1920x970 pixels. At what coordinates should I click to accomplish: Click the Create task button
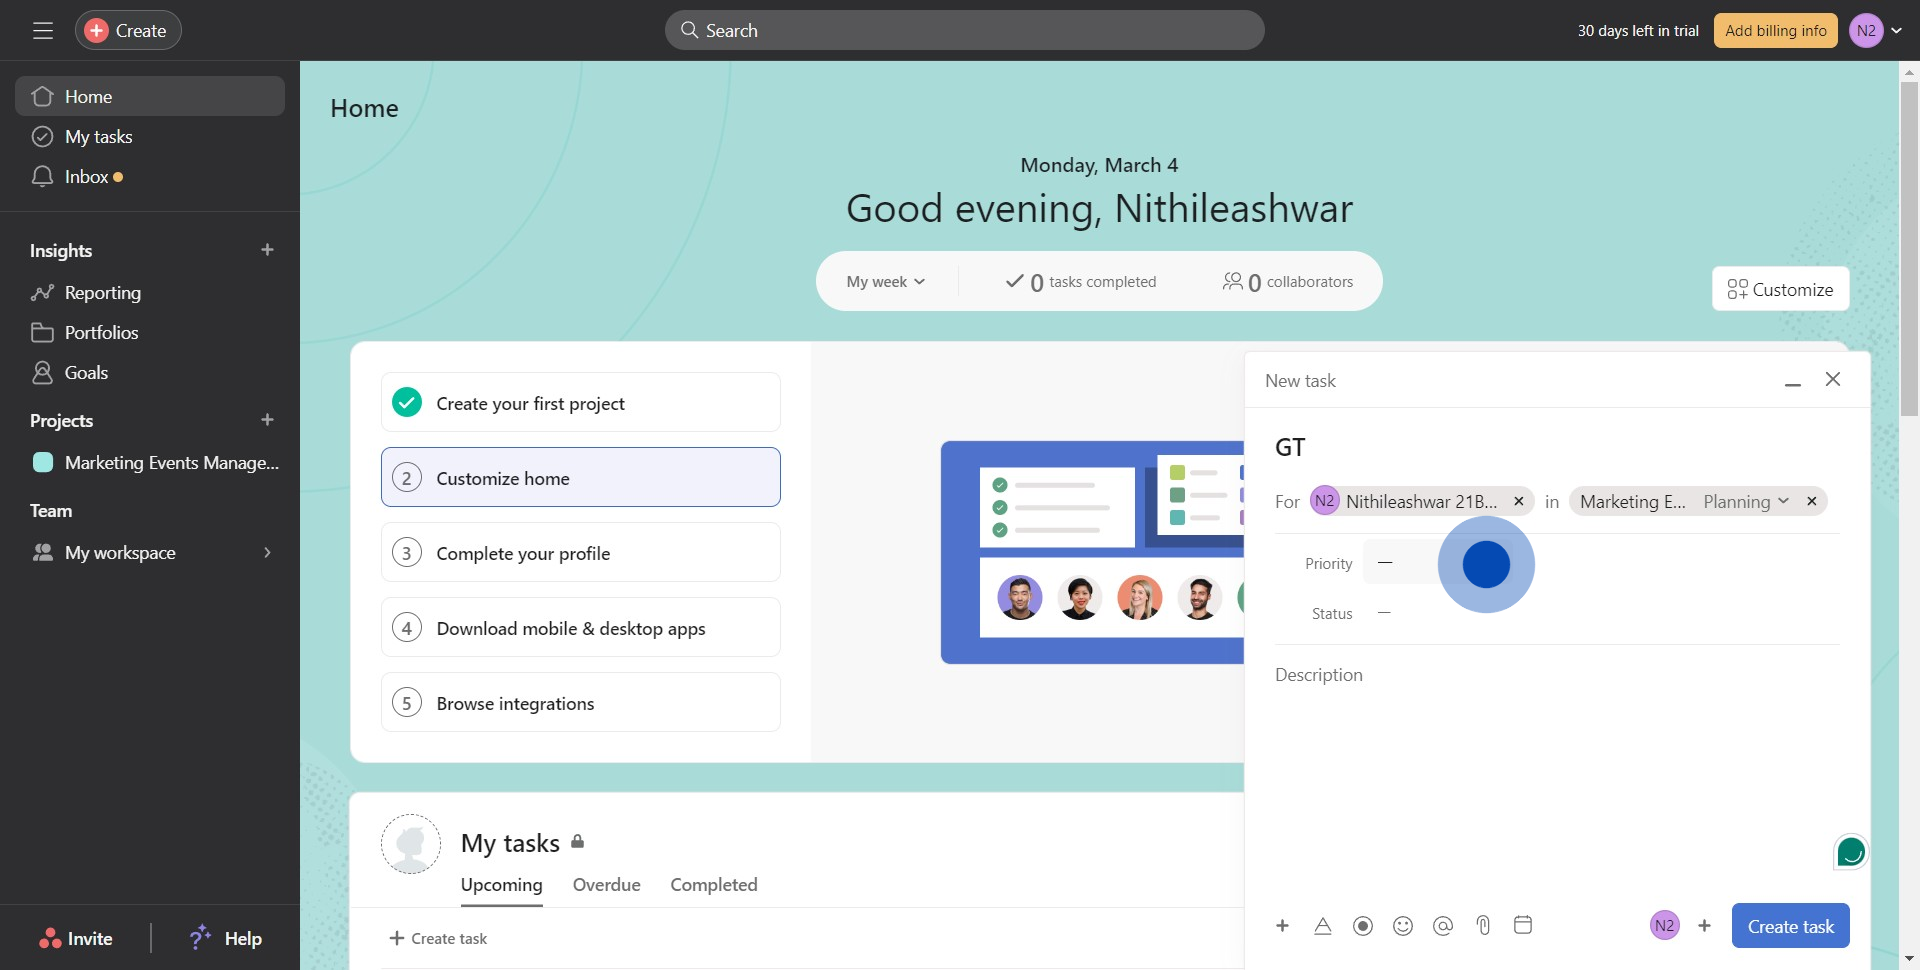tap(1790, 926)
